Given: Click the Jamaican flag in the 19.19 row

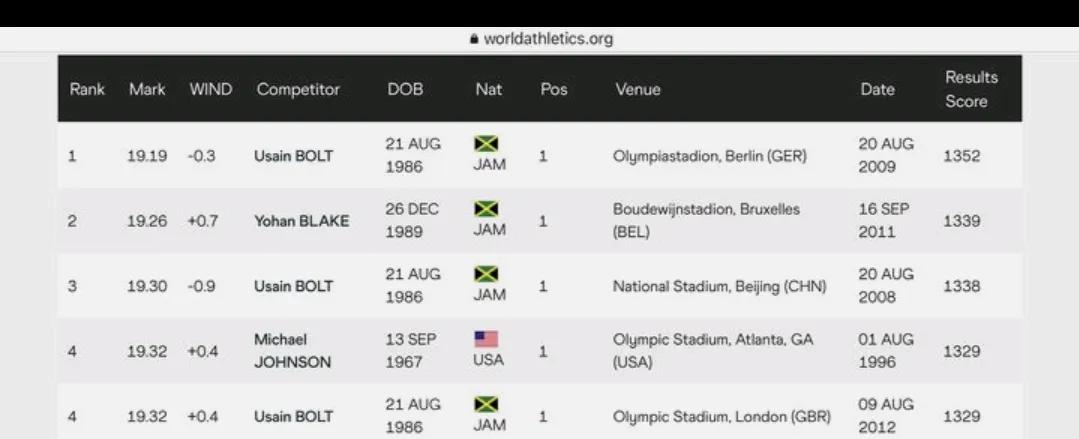Looking at the screenshot, I should pos(487,144).
